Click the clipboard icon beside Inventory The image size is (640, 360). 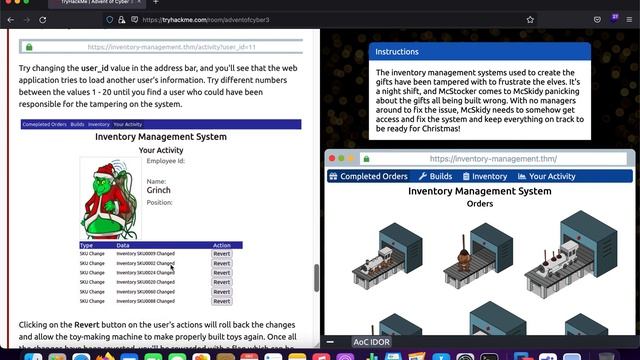tap(466, 176)
